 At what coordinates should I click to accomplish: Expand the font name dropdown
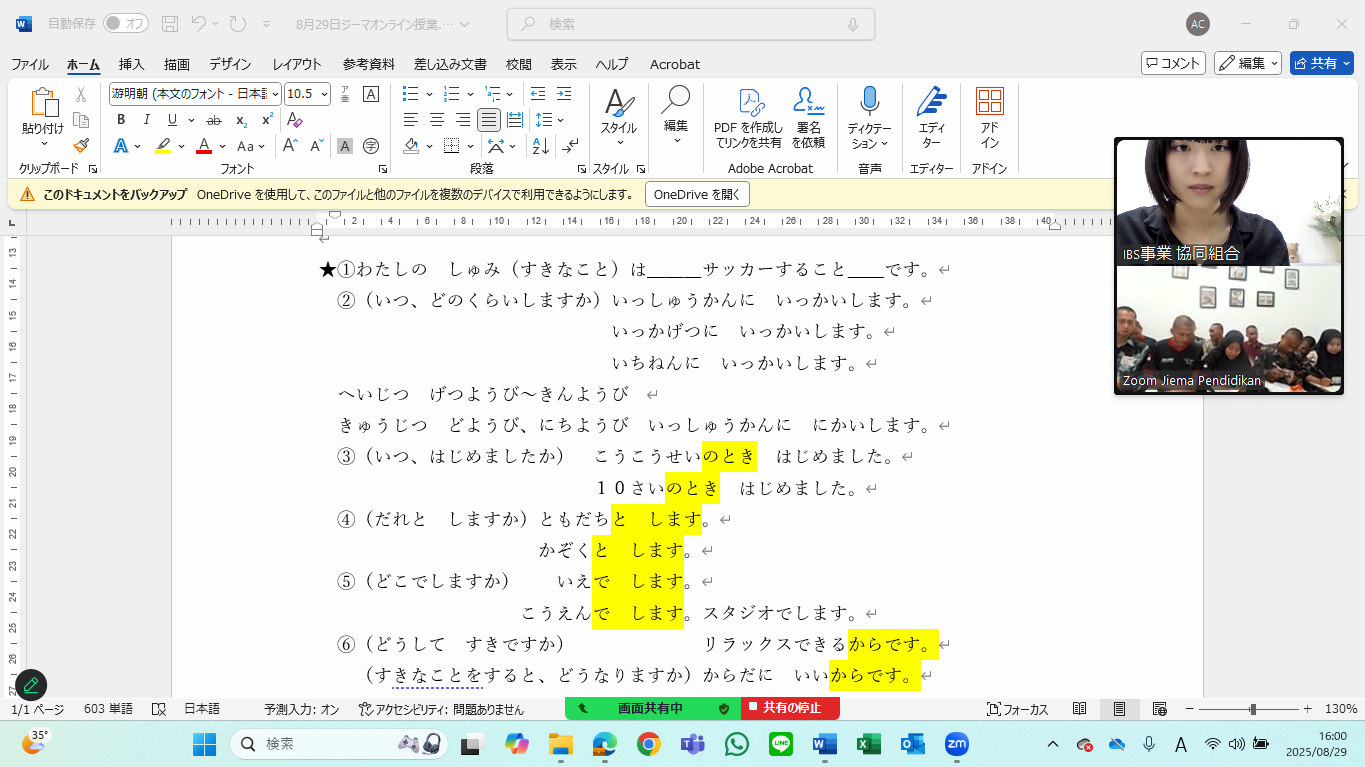275,94
